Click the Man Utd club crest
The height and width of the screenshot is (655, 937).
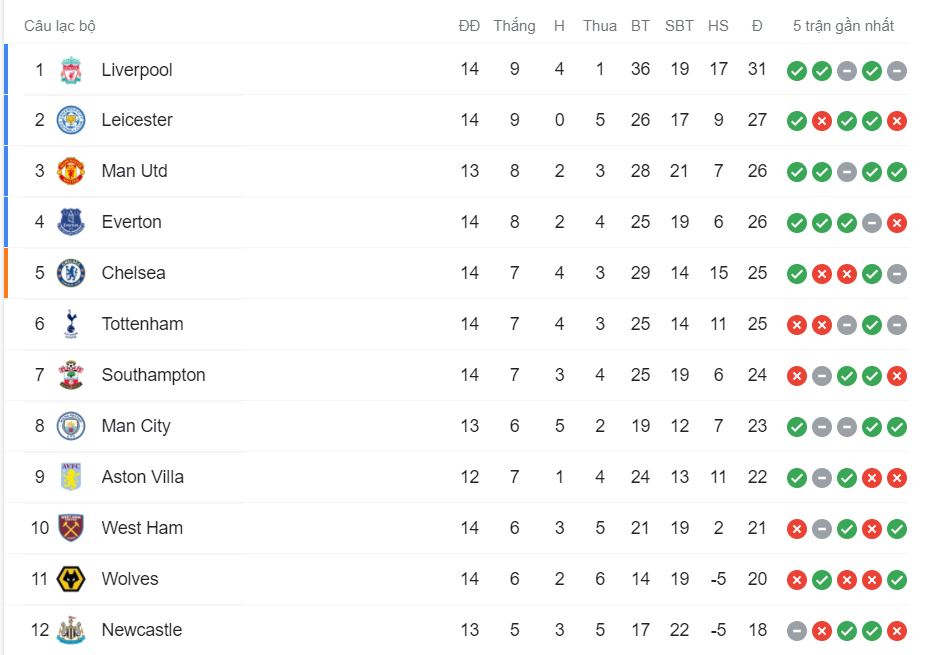(x=71, y=171)
